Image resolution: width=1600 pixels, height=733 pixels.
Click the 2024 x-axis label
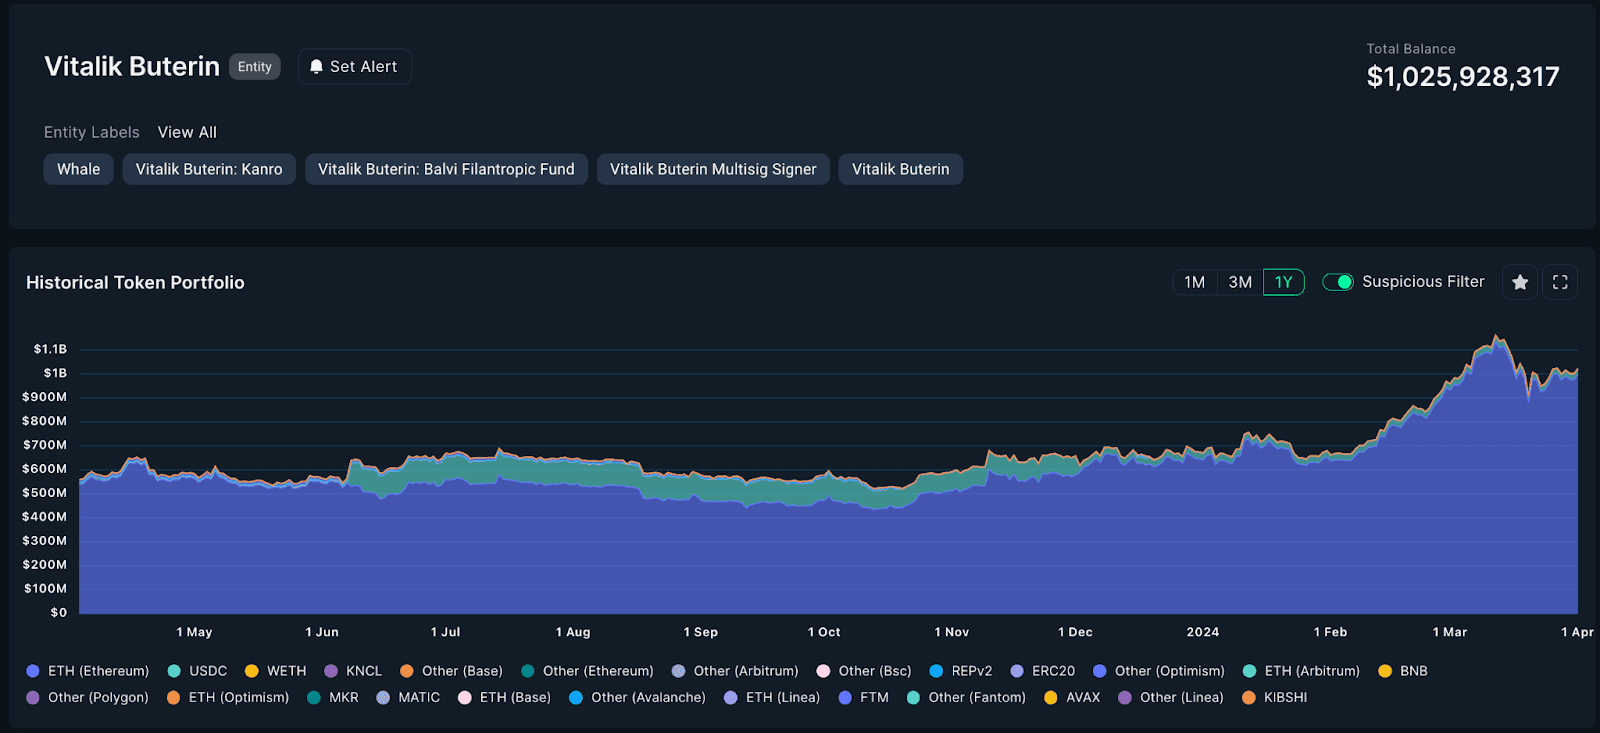click(1203, 632)
